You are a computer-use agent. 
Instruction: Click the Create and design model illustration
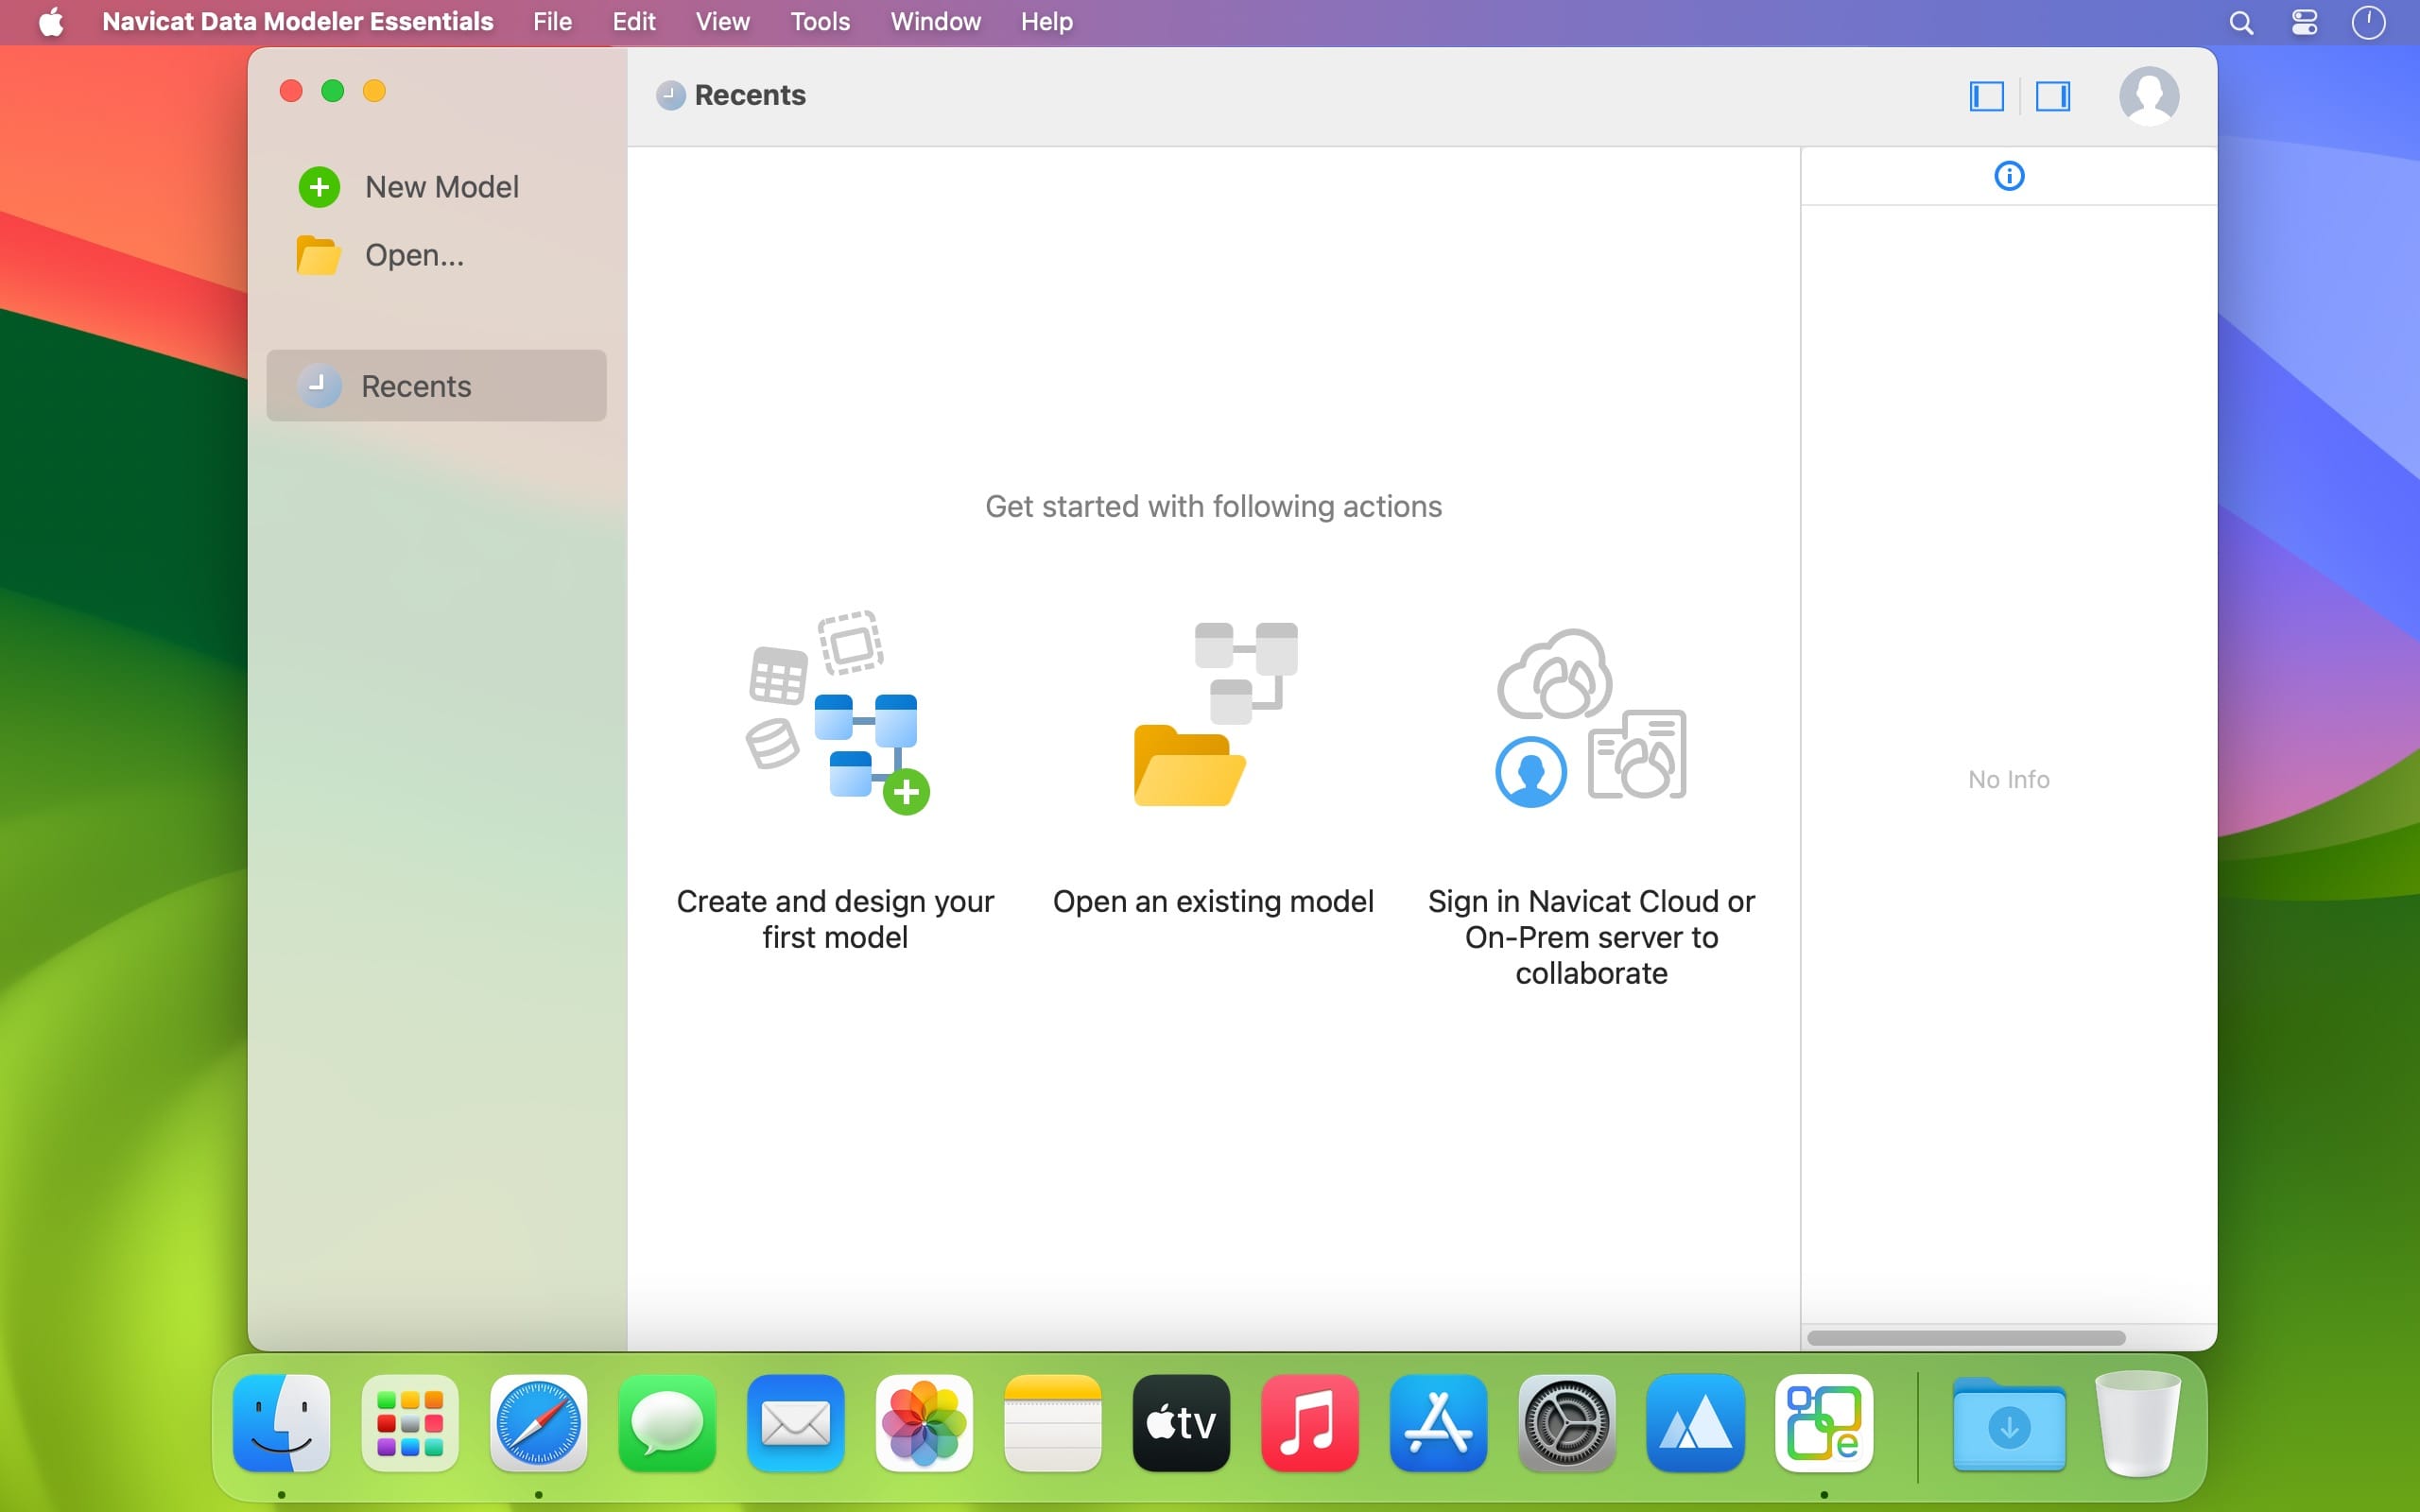[838, 713]
